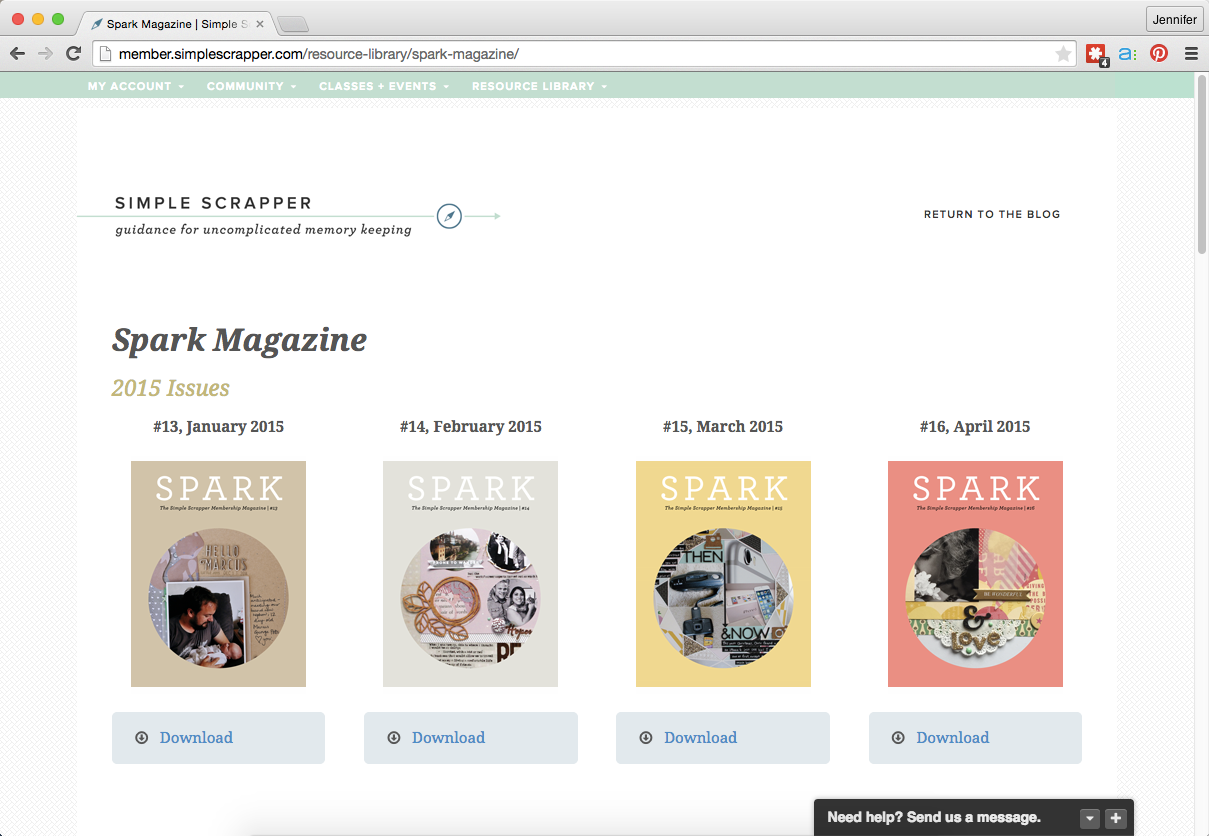This screenshot has height=836, width=1209.
Task: Reload the page with the refresh icon
Action: click(x=73, y=54)
